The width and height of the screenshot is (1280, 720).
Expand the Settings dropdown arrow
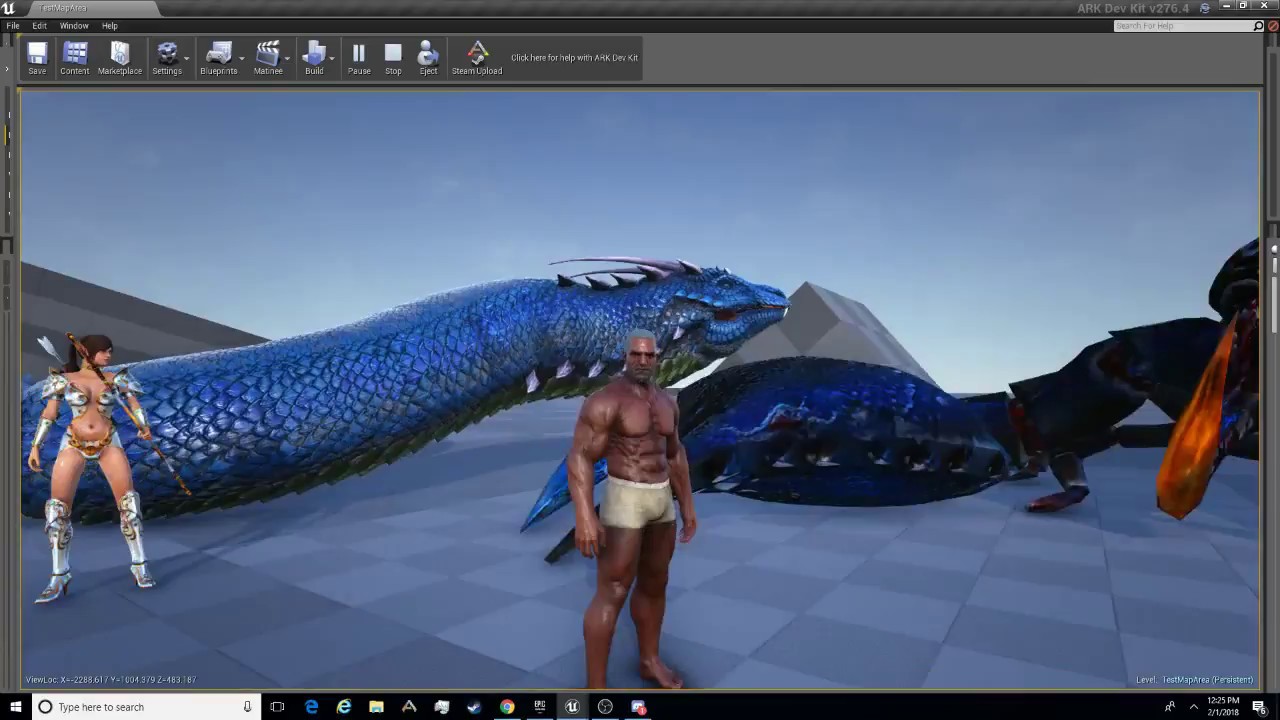click(x=187, y=58)
